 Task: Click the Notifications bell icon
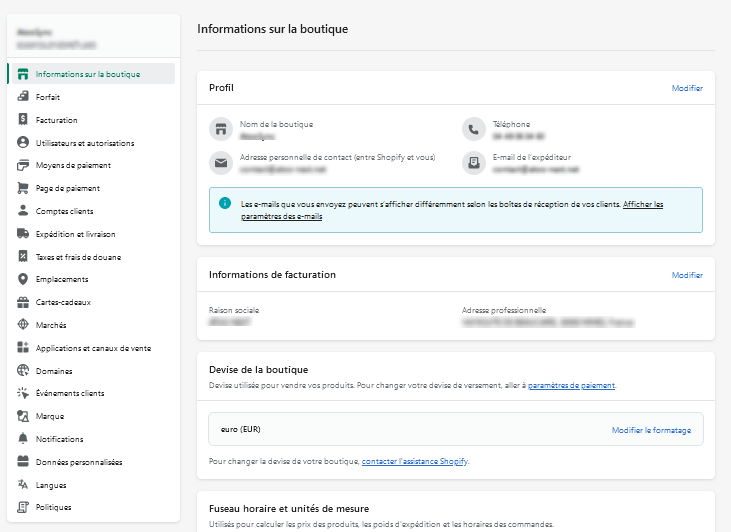point(23,439)
